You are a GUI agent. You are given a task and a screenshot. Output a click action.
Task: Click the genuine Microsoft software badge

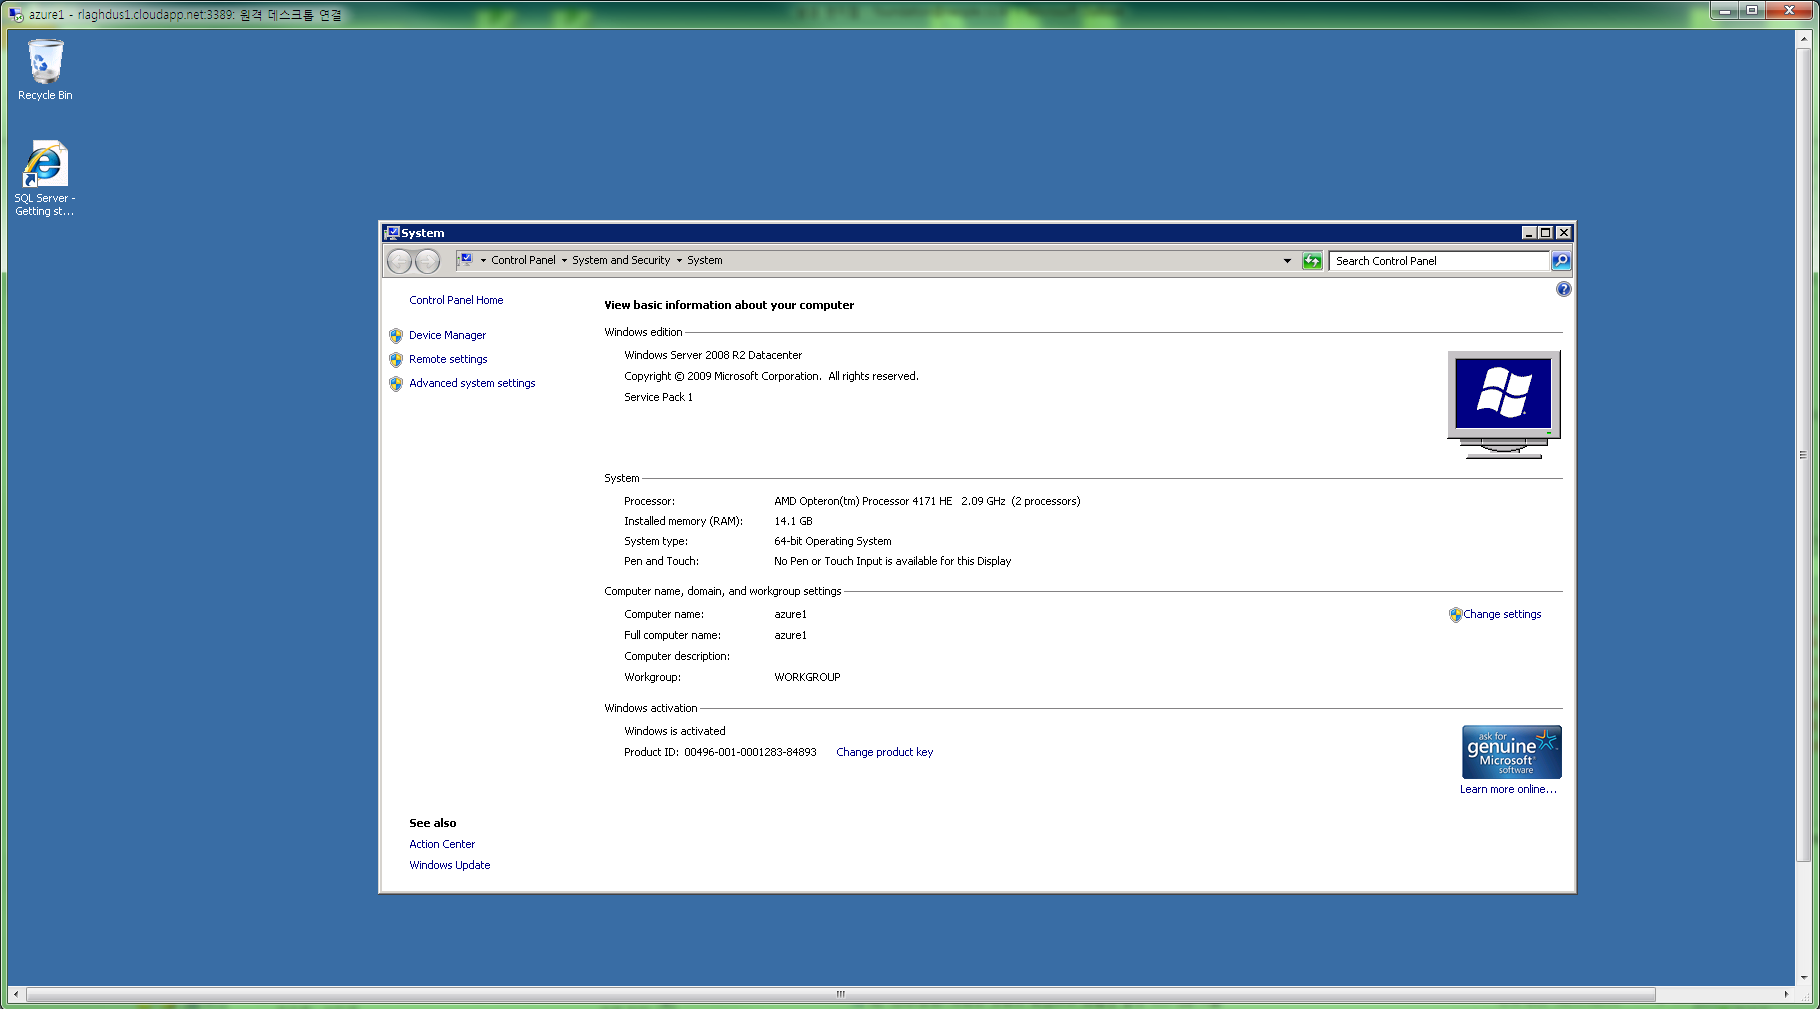tap(1512, 752)
